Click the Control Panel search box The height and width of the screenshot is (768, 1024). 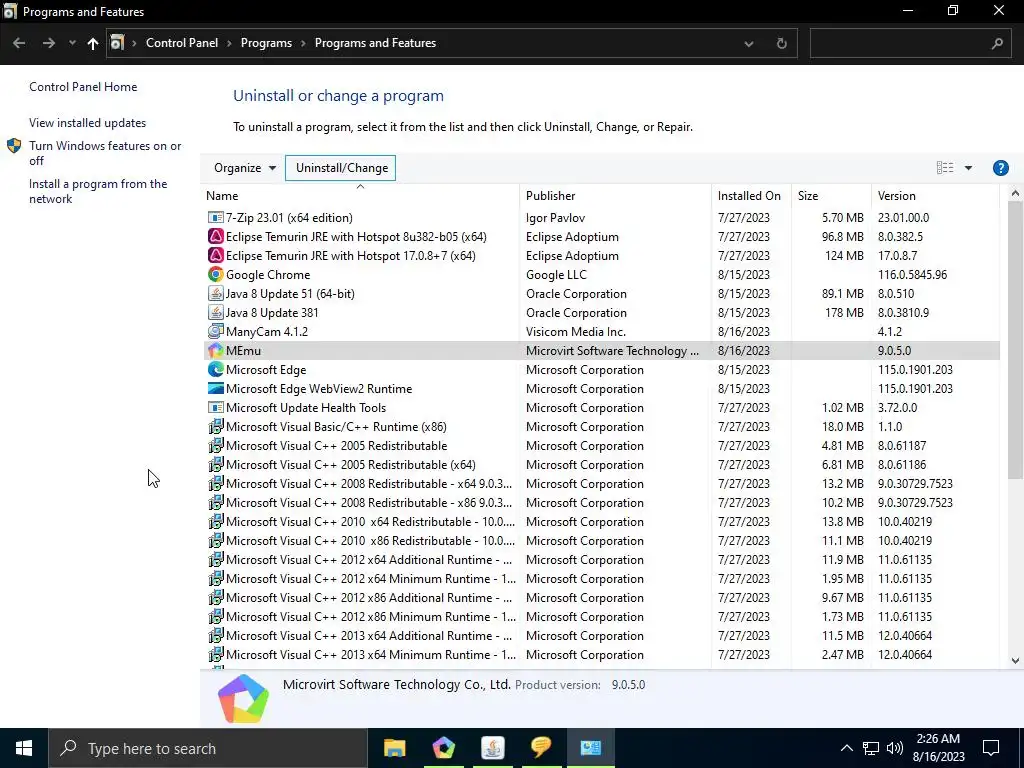coord(910,43)
